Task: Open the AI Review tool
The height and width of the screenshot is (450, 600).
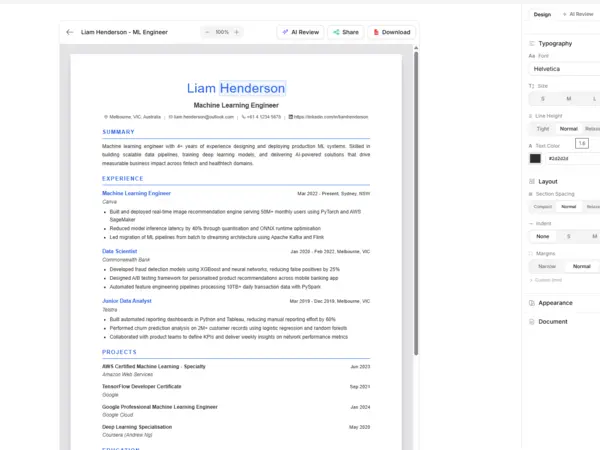Action: pos(300,32)
